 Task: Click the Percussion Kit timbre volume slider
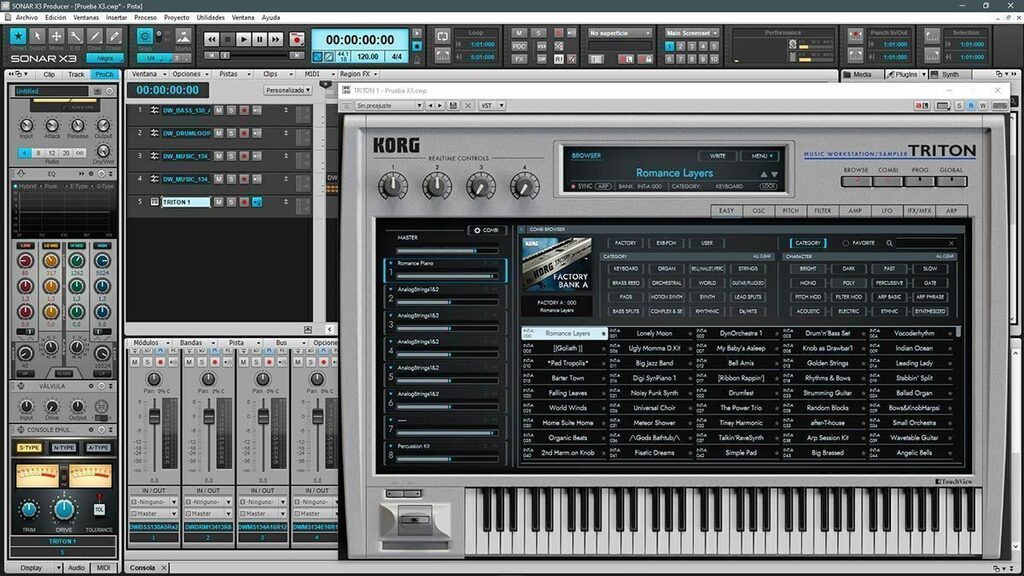[447, 459]
